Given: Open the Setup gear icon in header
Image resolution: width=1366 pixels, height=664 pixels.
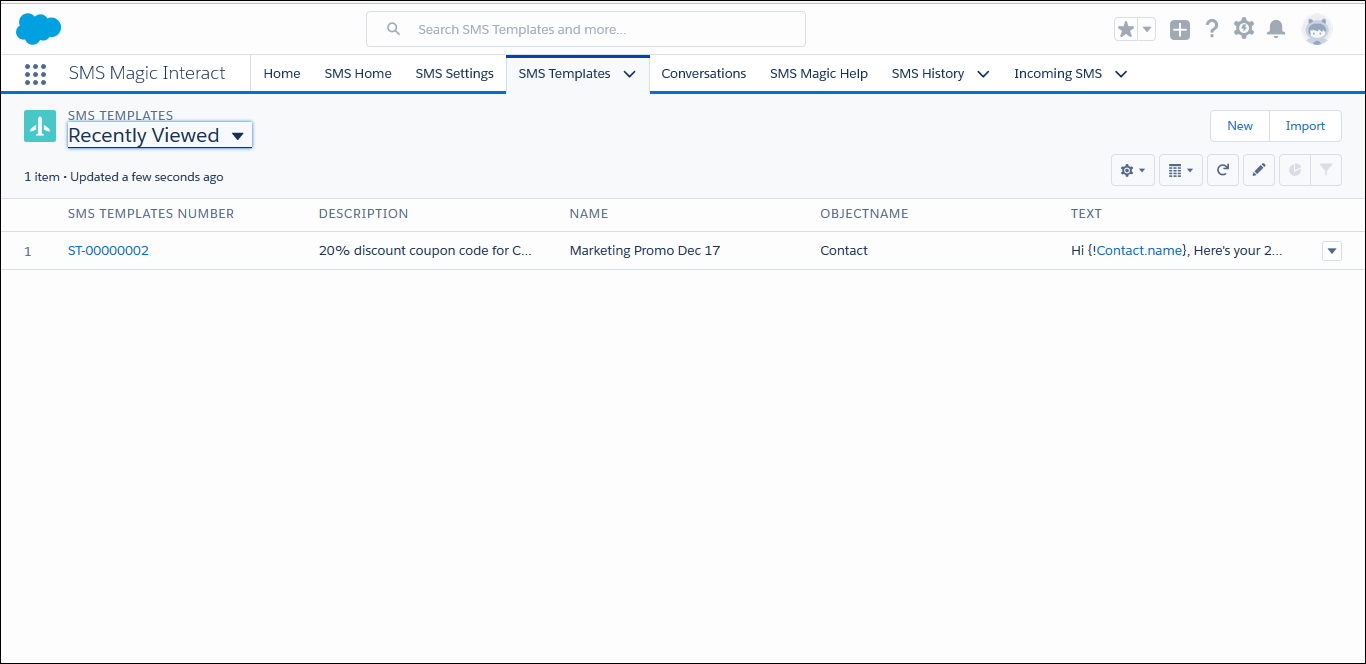Looking at the screenshot, I should (x=1244, y=29).
